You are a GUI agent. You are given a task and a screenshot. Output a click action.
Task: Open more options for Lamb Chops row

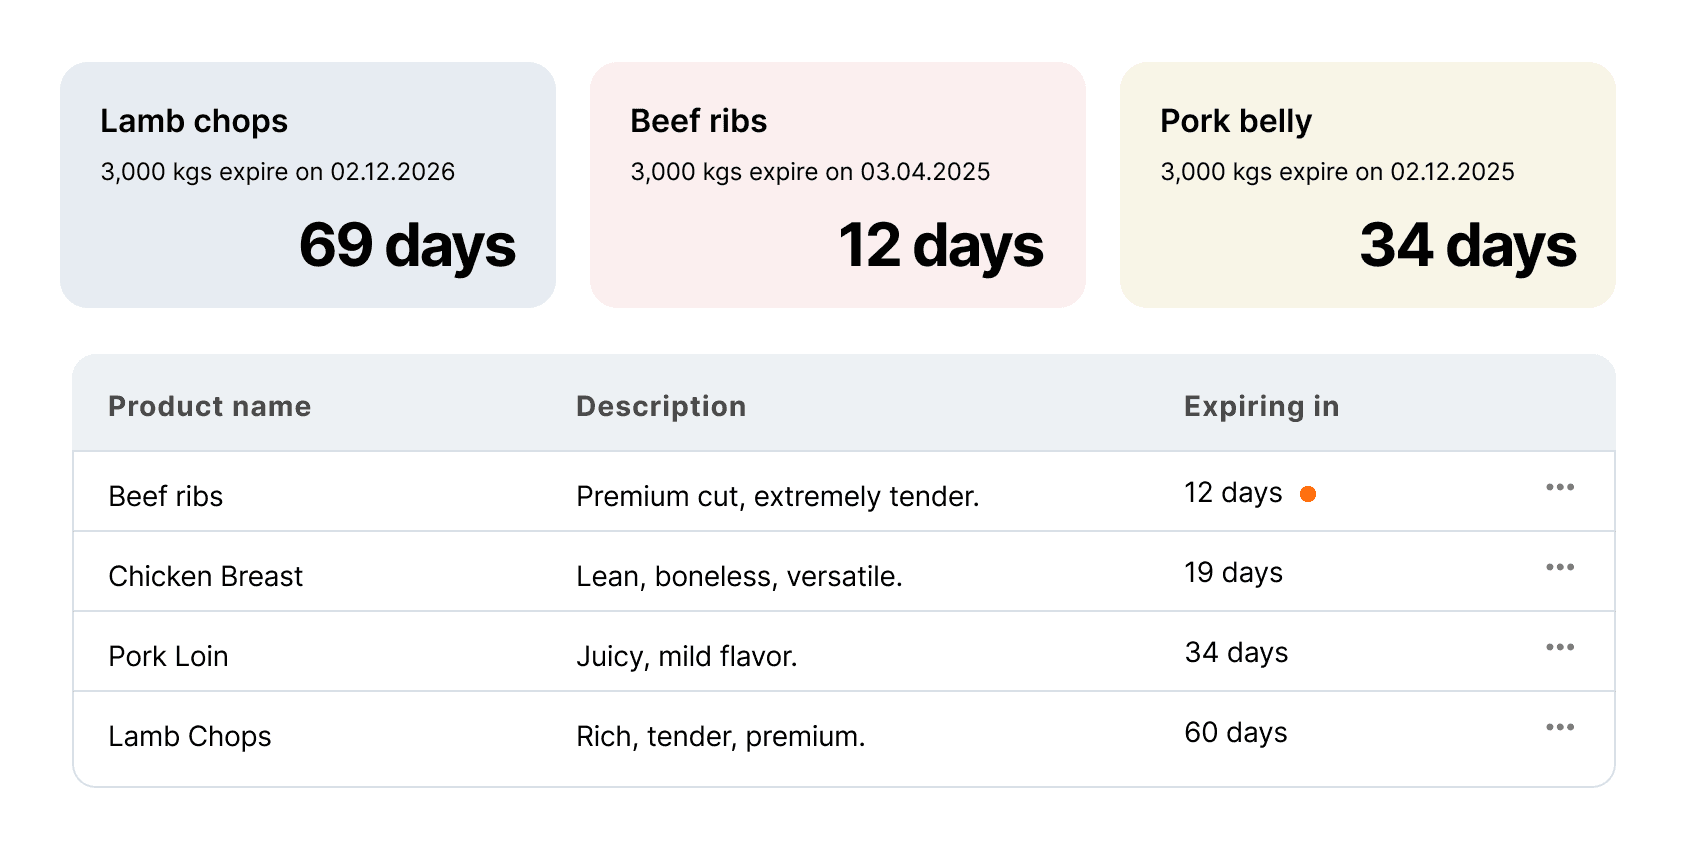1559,727
